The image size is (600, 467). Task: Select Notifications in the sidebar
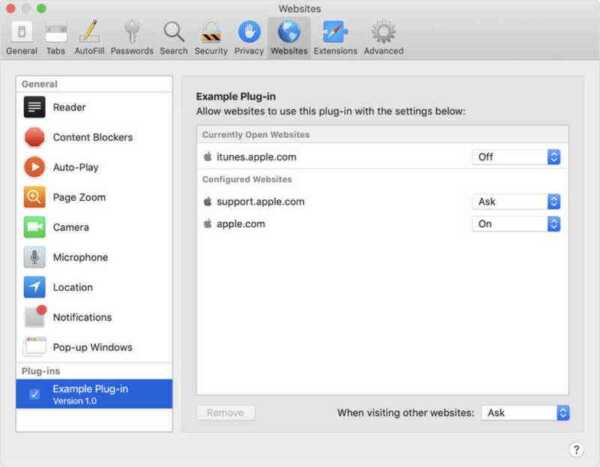click(x=82, y=317)
